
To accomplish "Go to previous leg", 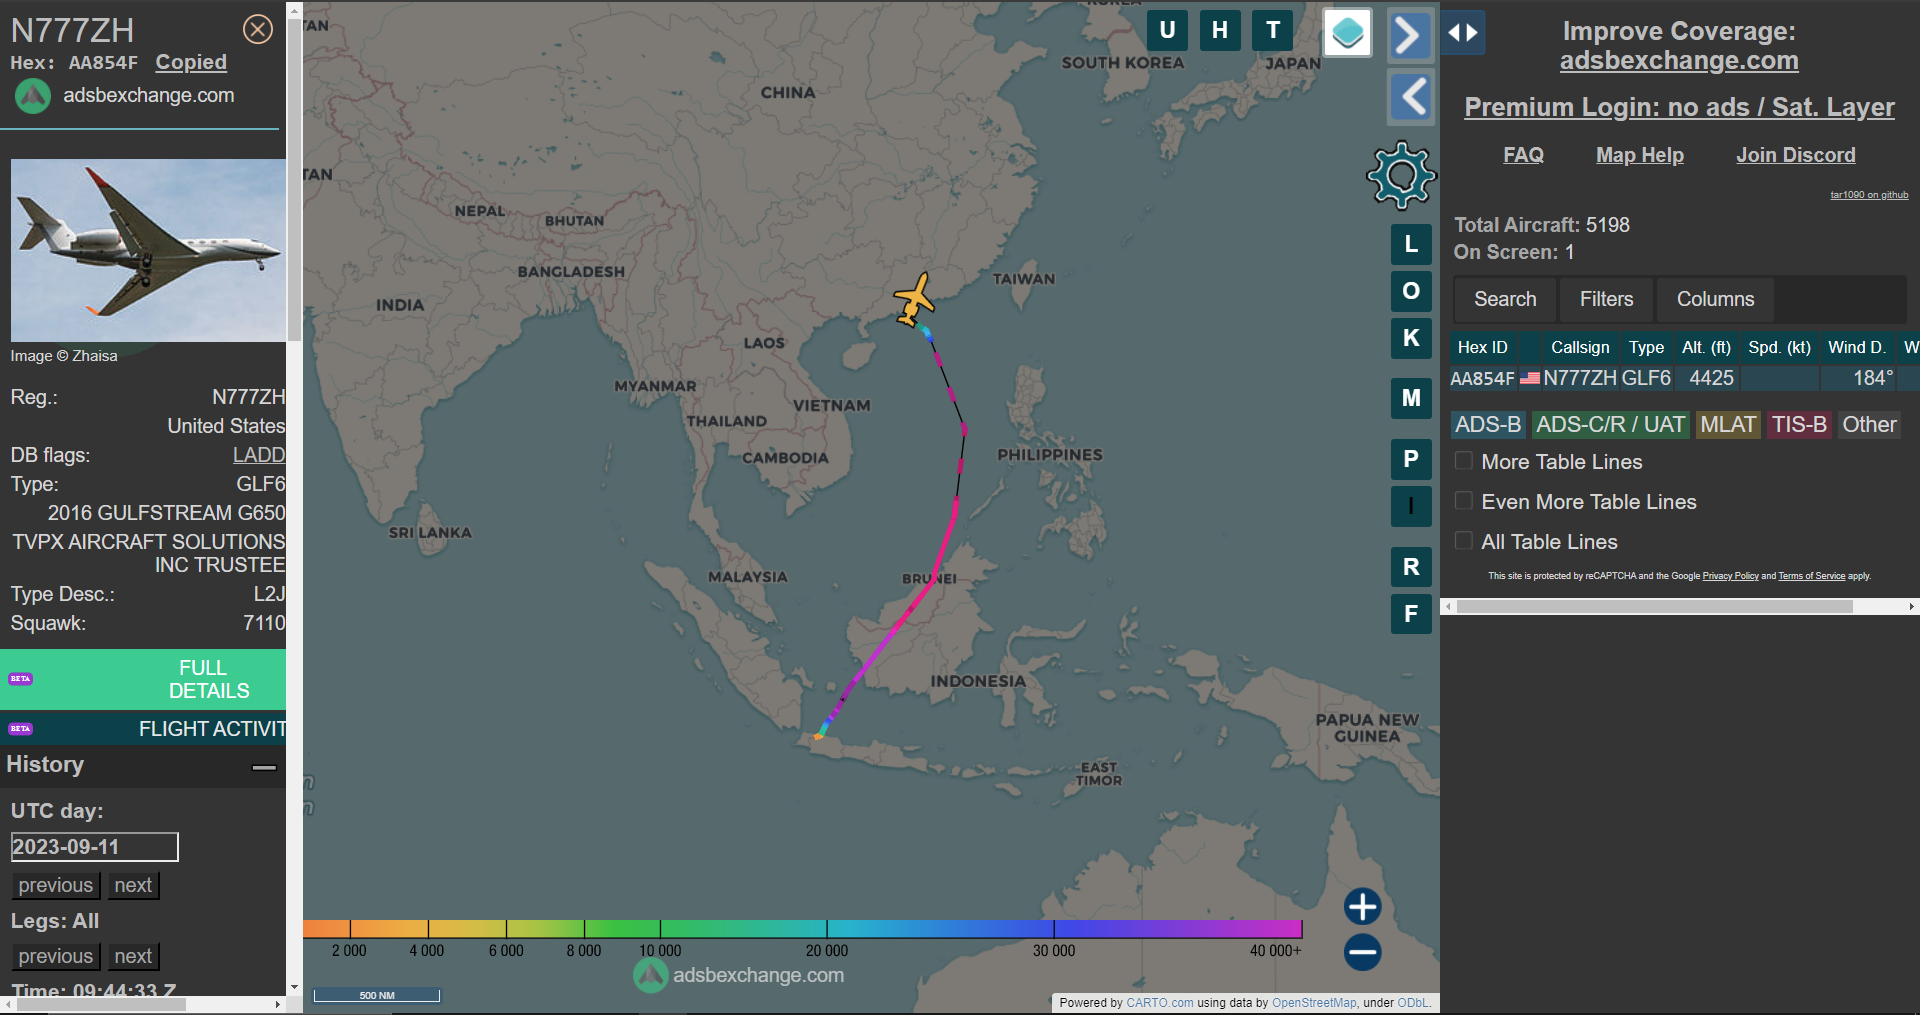I will 55,956.
